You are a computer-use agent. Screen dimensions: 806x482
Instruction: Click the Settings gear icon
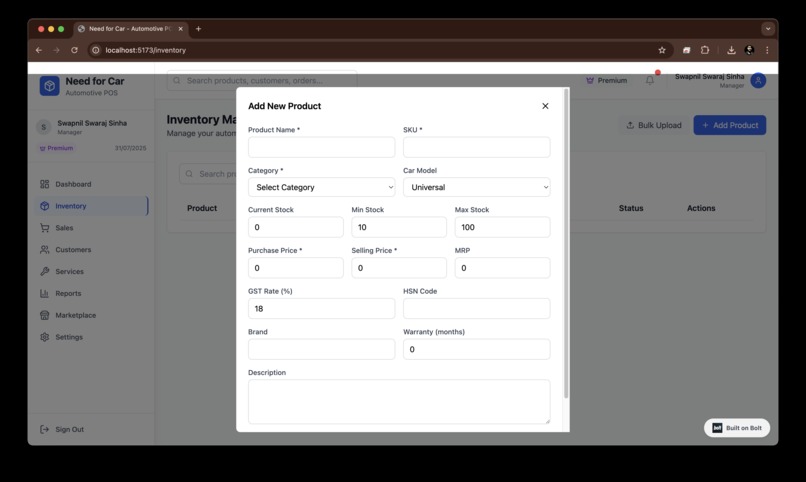tap(45, 337)
